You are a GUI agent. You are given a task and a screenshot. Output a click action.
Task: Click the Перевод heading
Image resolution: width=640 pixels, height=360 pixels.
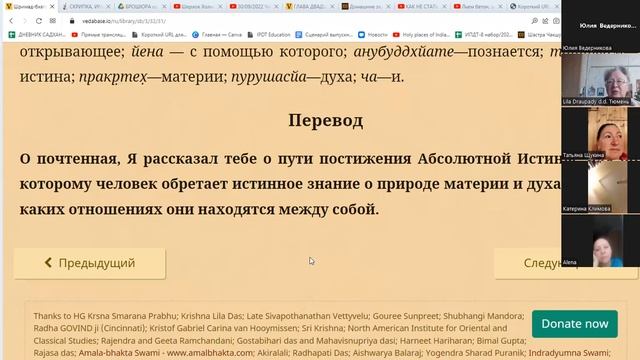[326, 120]
